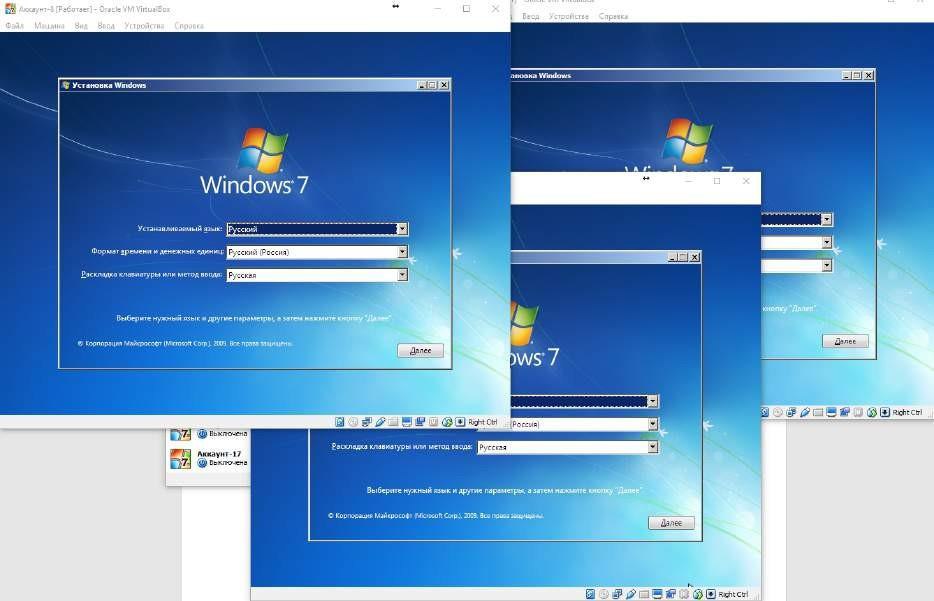Open (Россия) format dropdown arrow in bottom VM window
Viewport: 934px width, 601px height.
pyautogui.click(x=653, y=423)
